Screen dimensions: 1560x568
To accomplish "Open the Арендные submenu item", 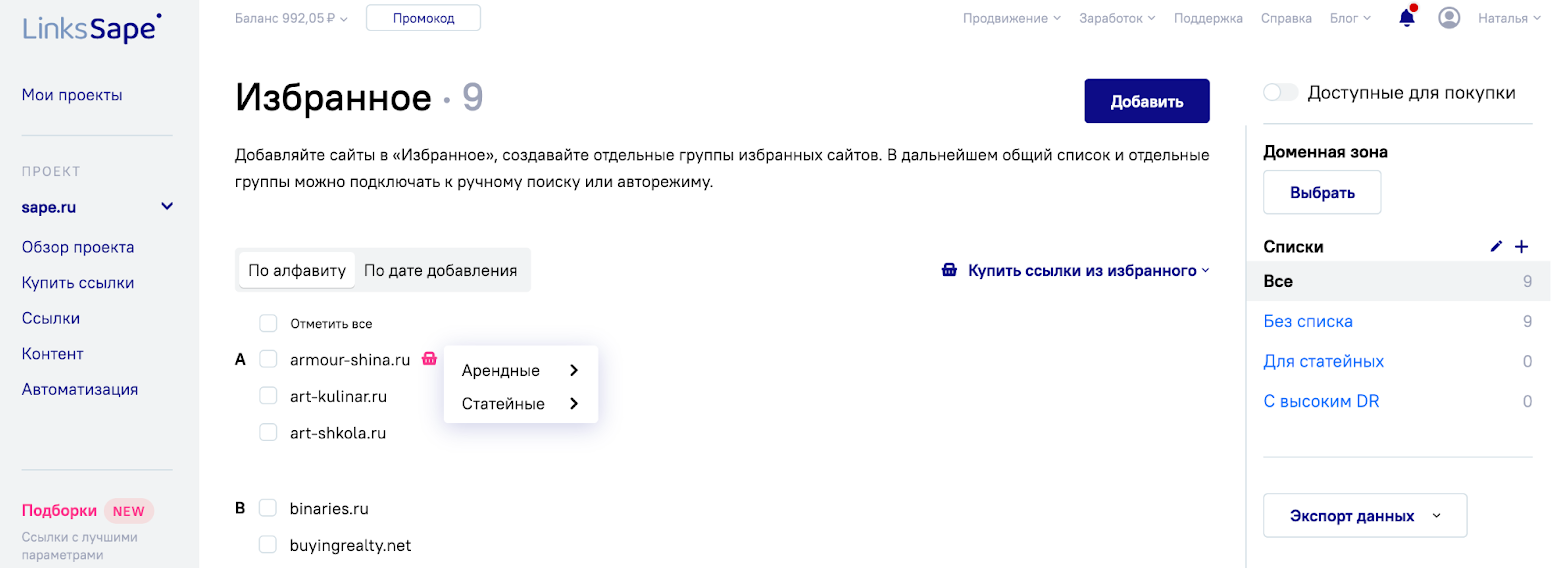I will point(520,371).
